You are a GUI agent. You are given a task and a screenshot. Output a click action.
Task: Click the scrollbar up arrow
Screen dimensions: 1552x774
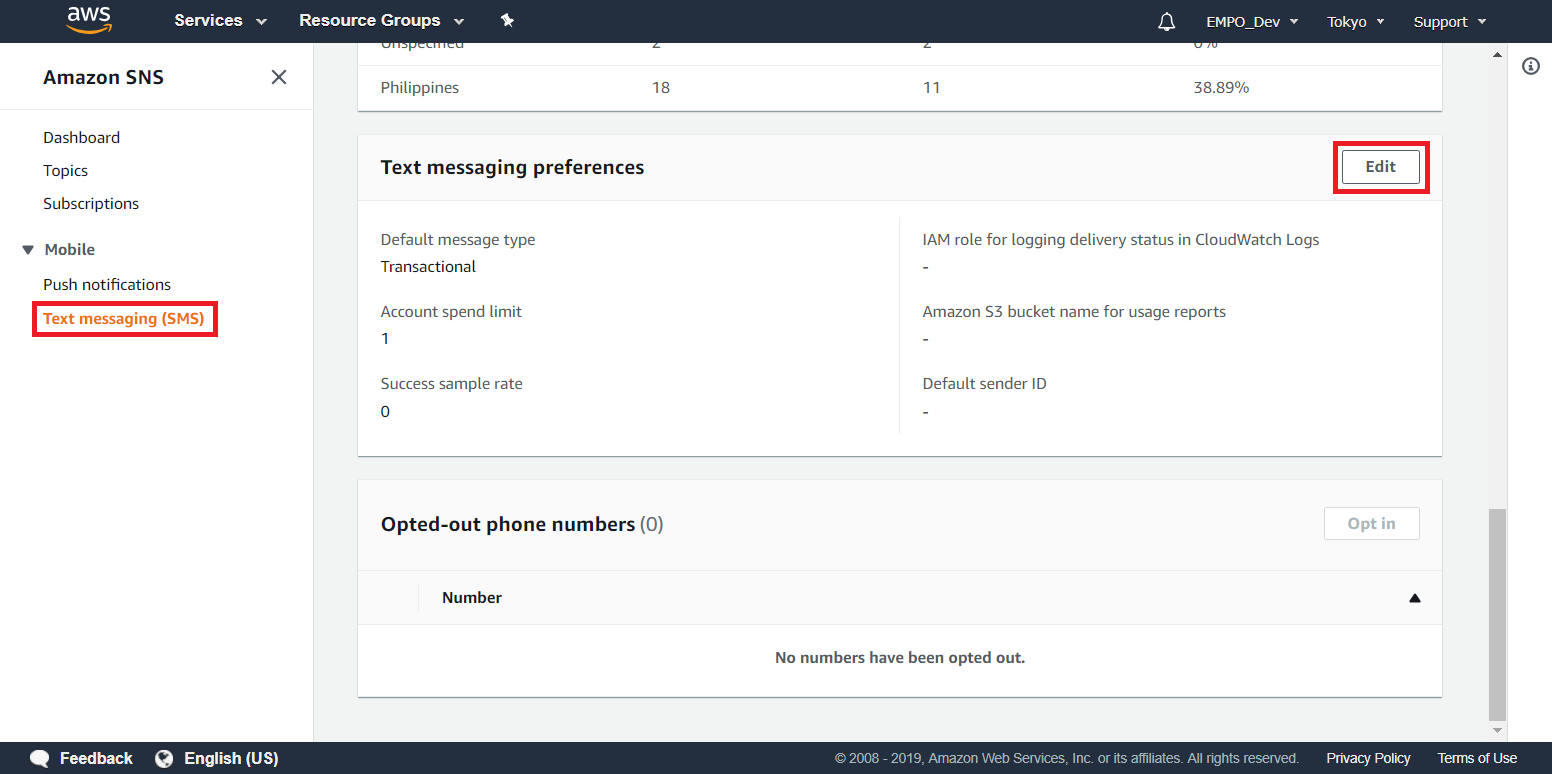pos(1497,54)
